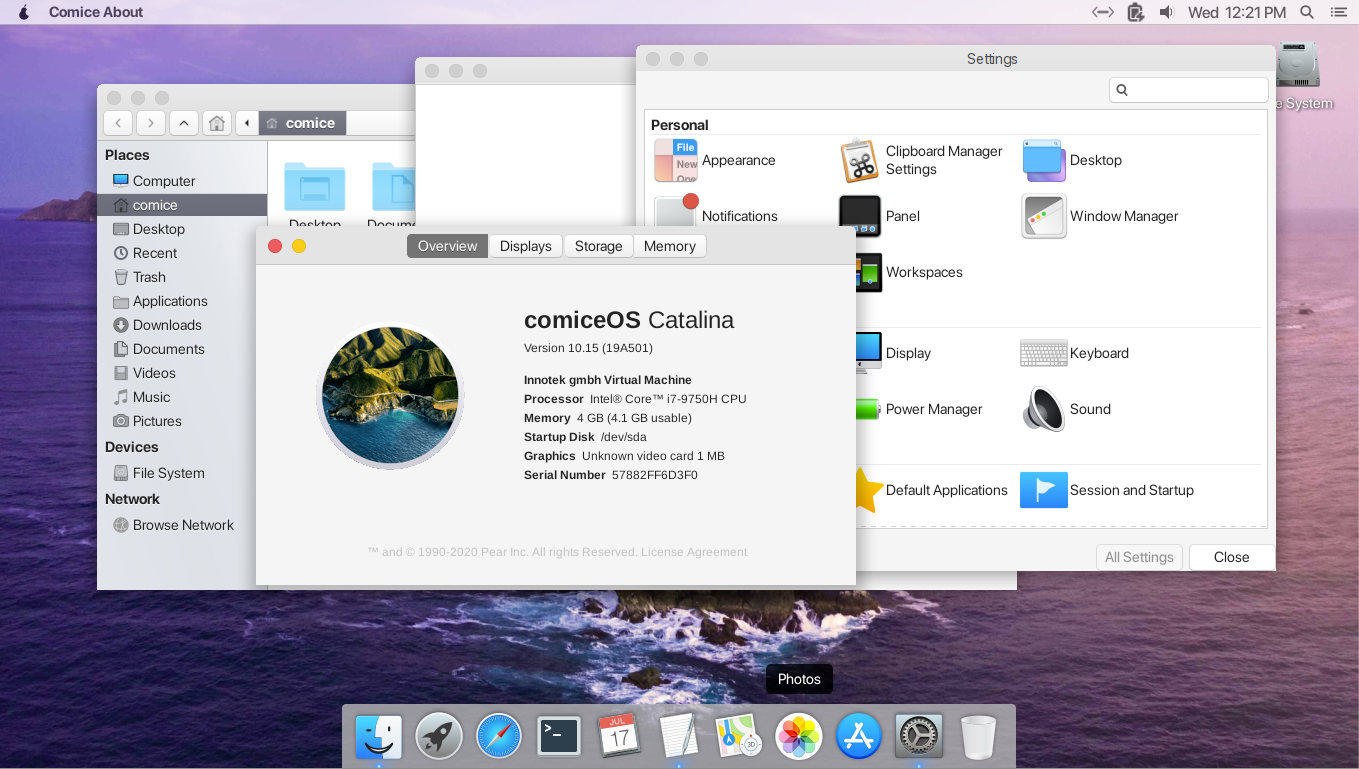Switch to the Storage tab
The image size is (1359, 769).
pos(598,245)
